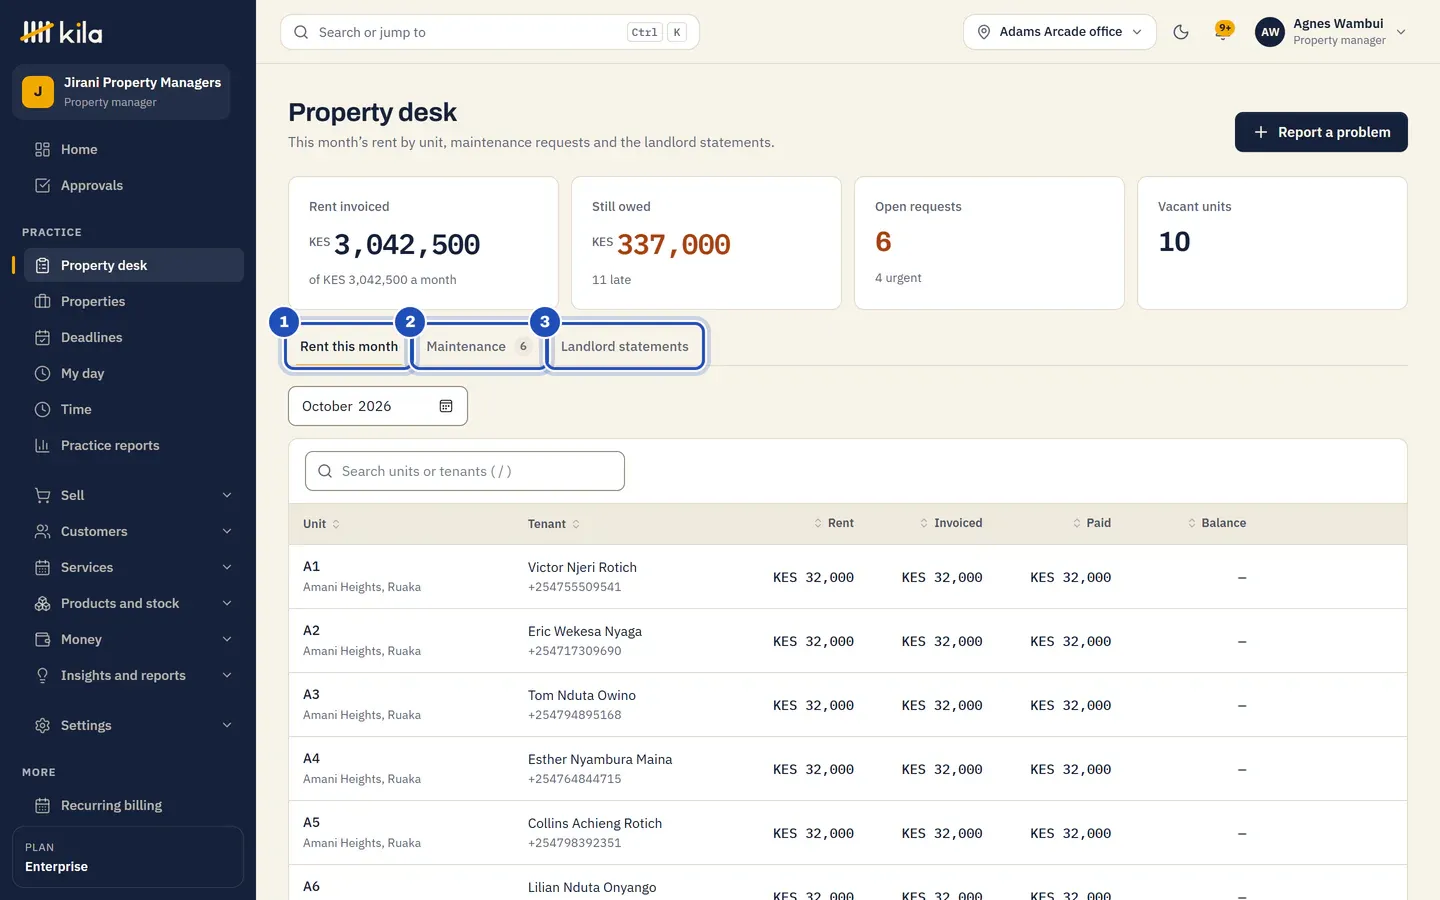This screenshot has height=900, width=1440.
Task: Click the magnifier icon in top search bar
Action: [301, 32]
